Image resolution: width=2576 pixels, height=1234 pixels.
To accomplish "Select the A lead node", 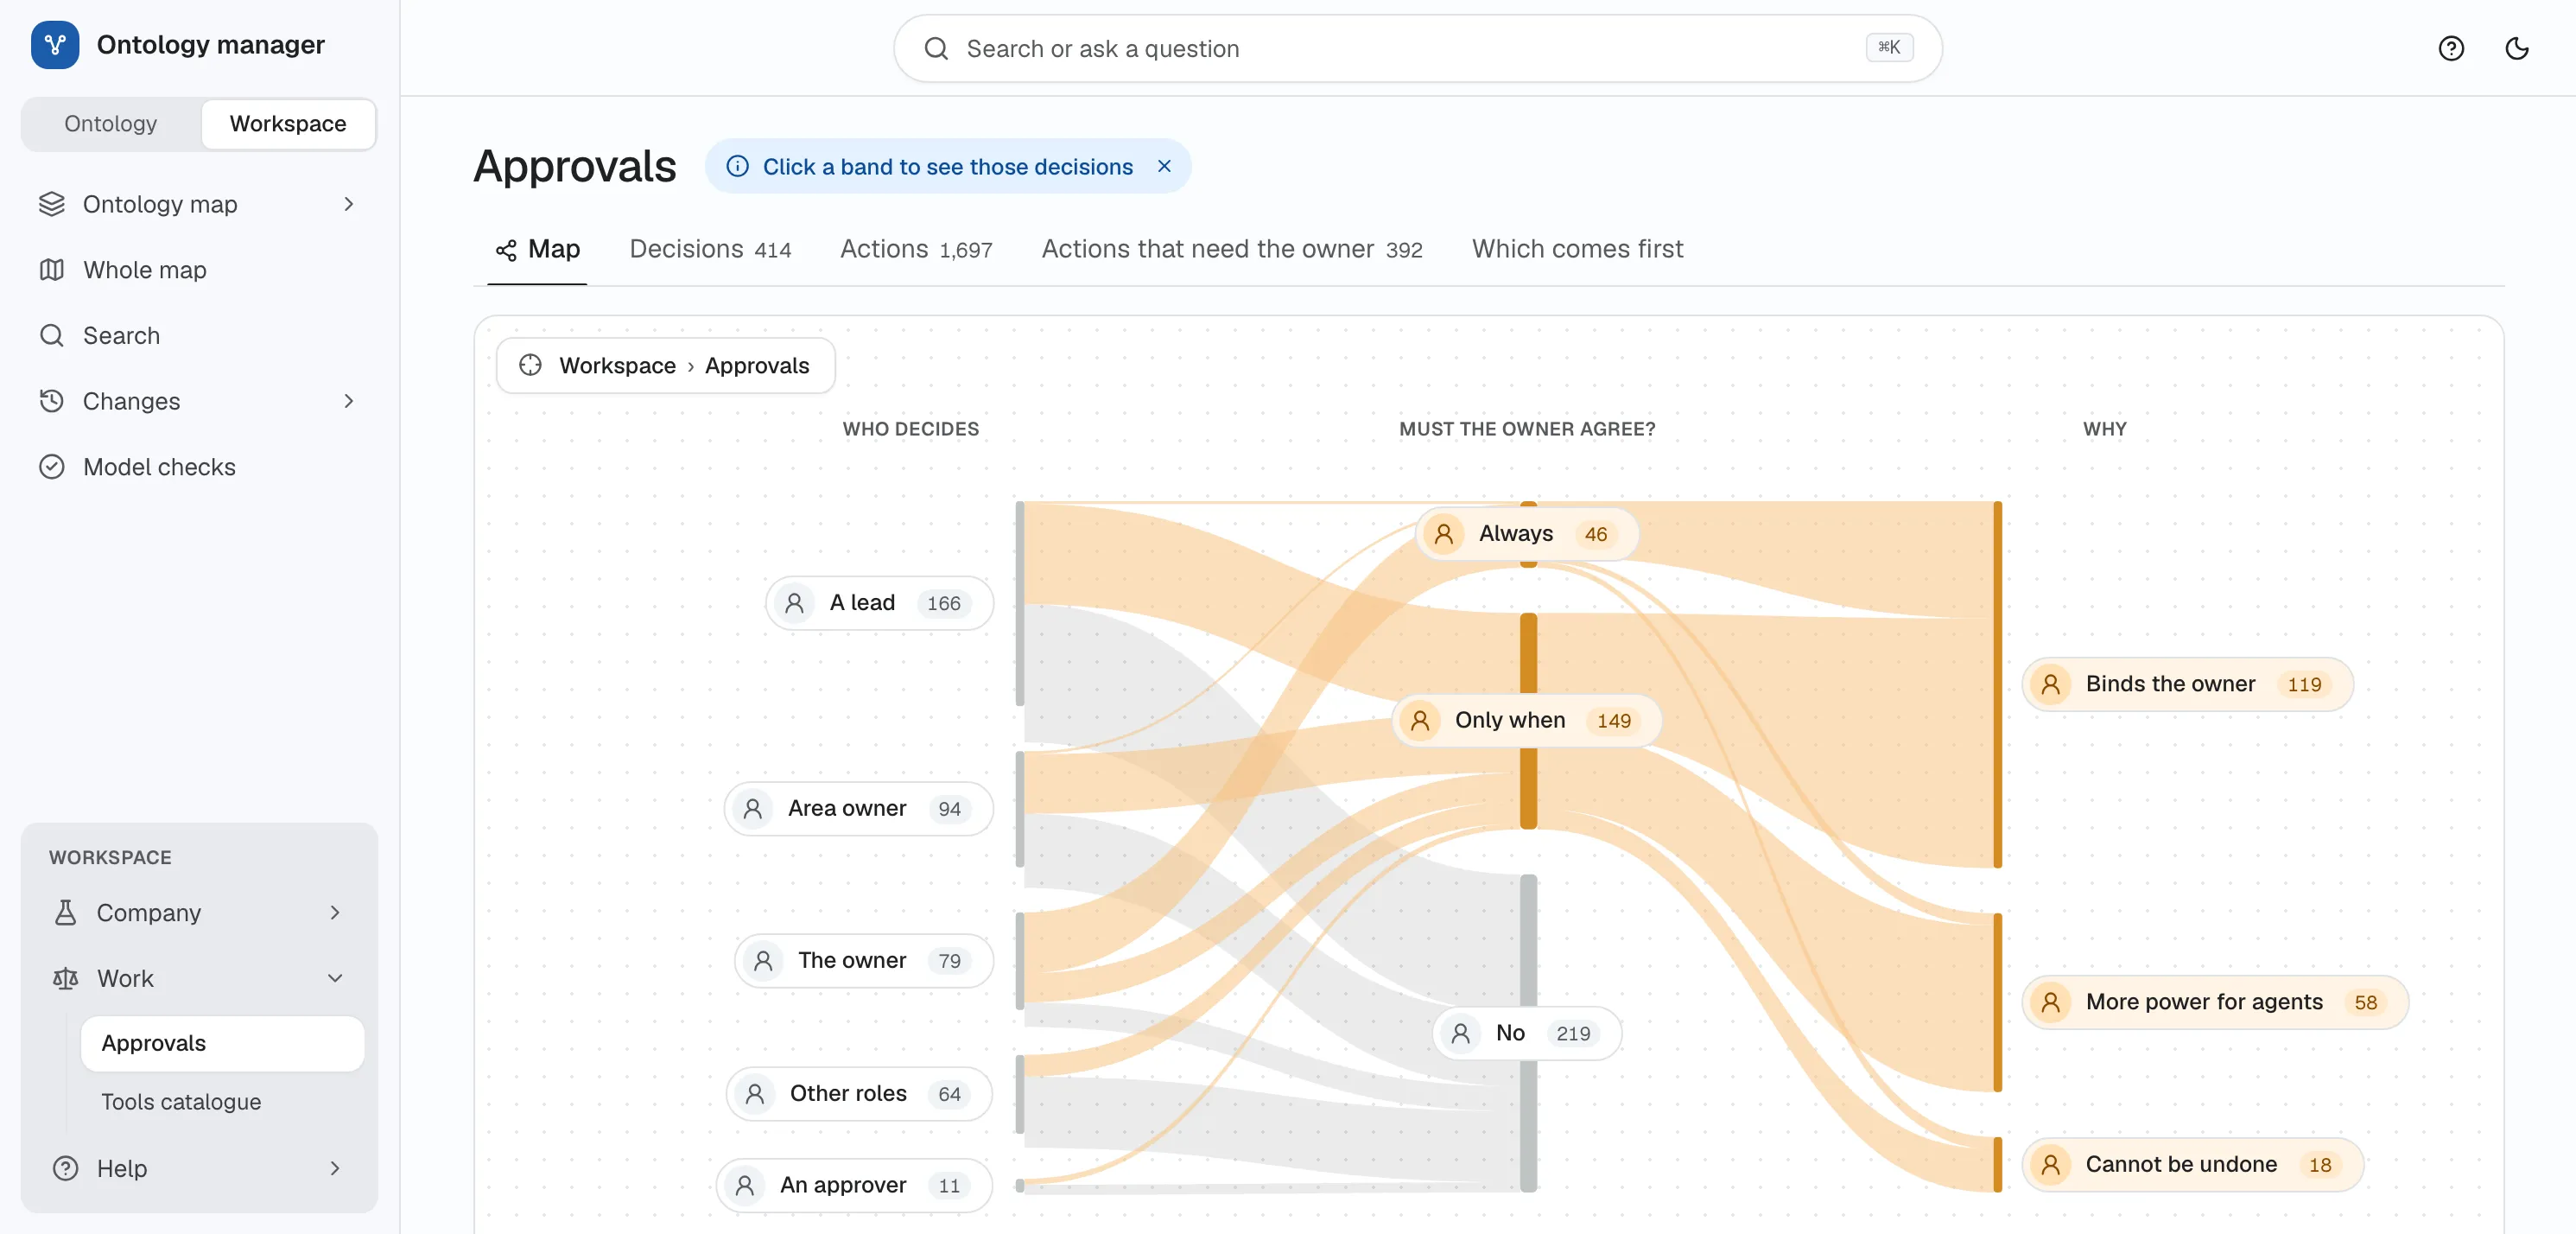I will (x=879, y=603).
